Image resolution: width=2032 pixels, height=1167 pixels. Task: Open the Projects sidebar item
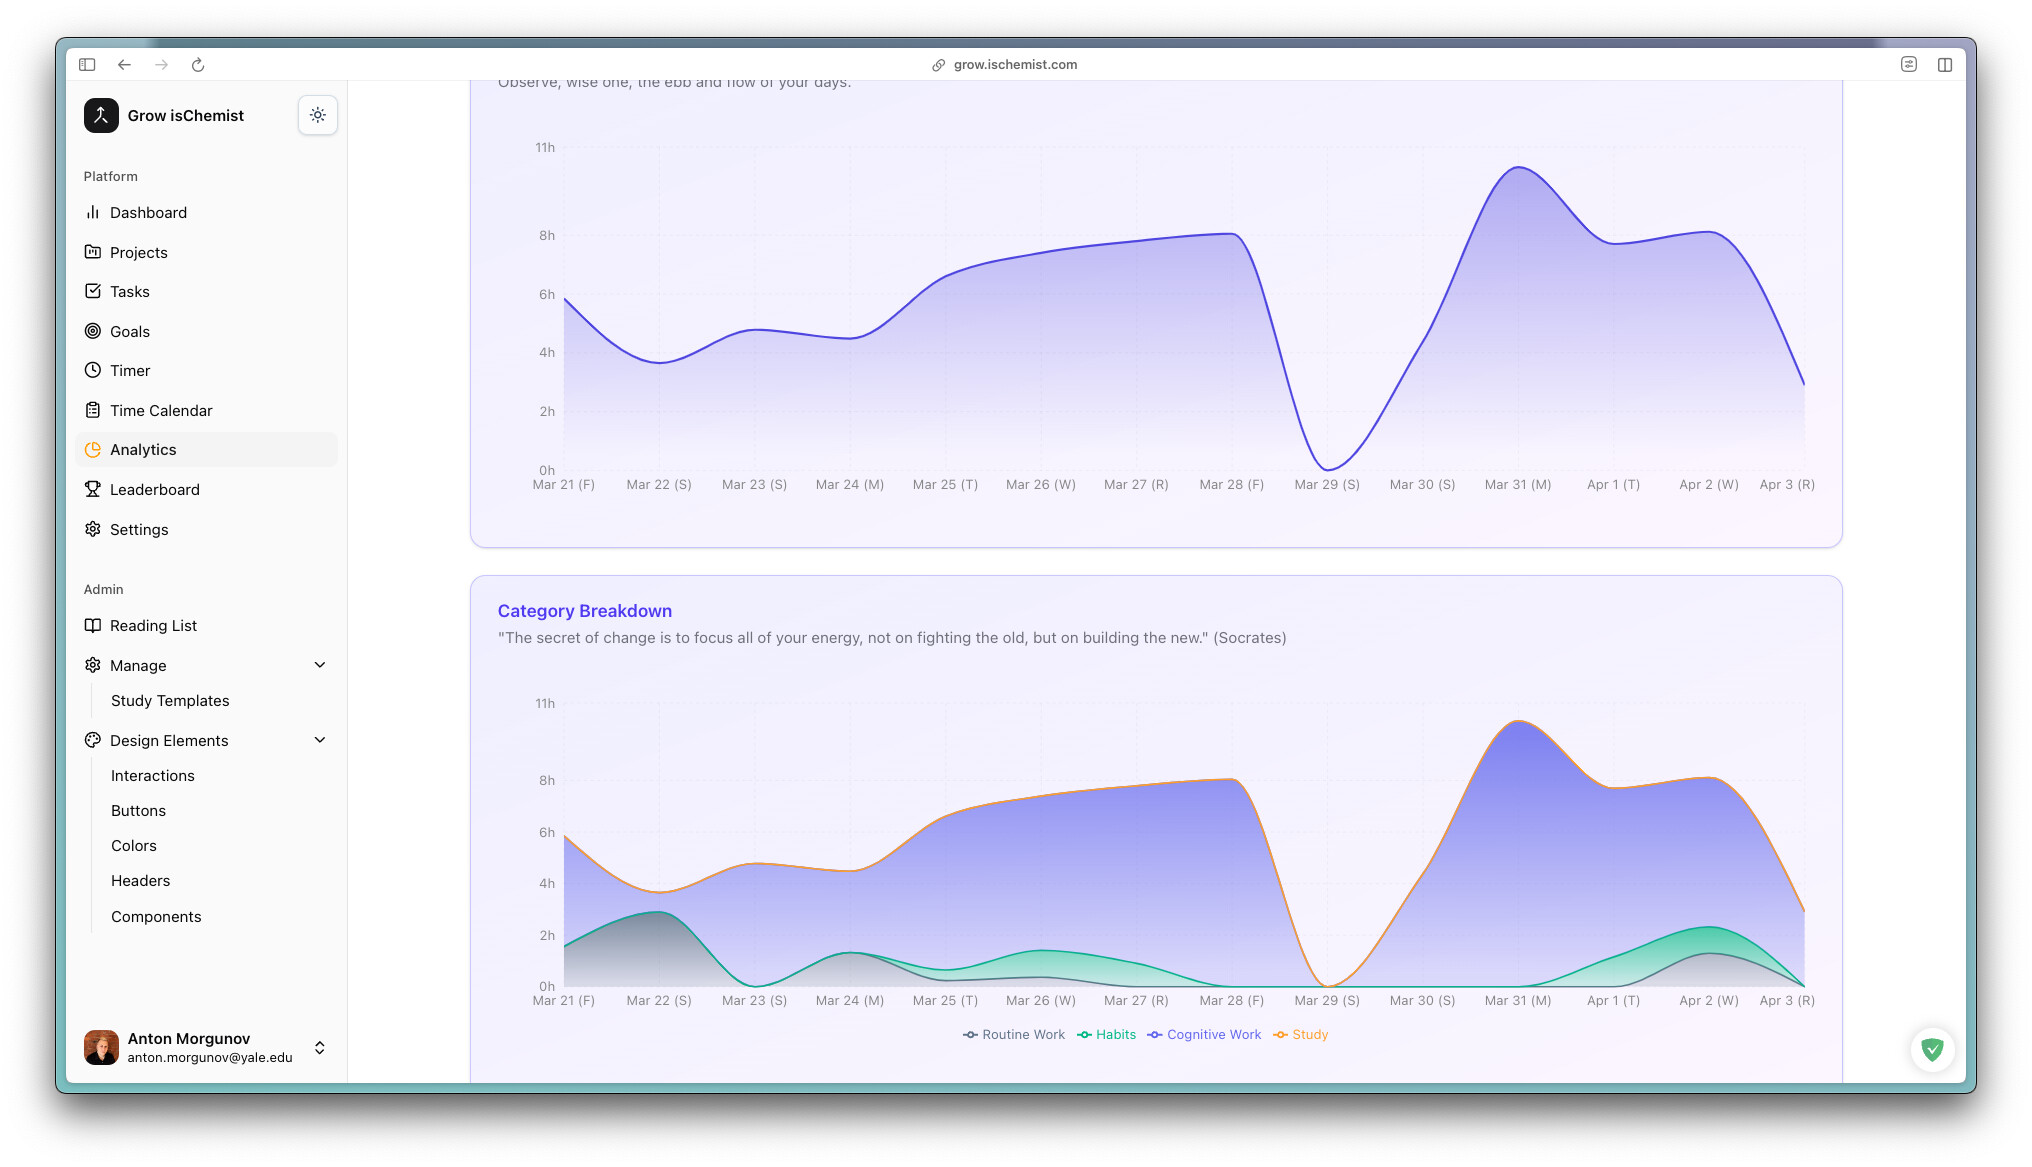[x=138, y=253]
